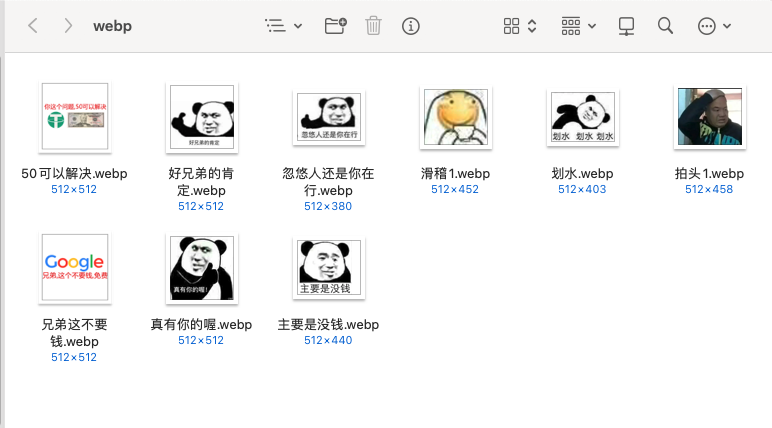Open Get Info using the circled i icon
This screenshot has width=772, height=428.
click(x=410, y=26)
